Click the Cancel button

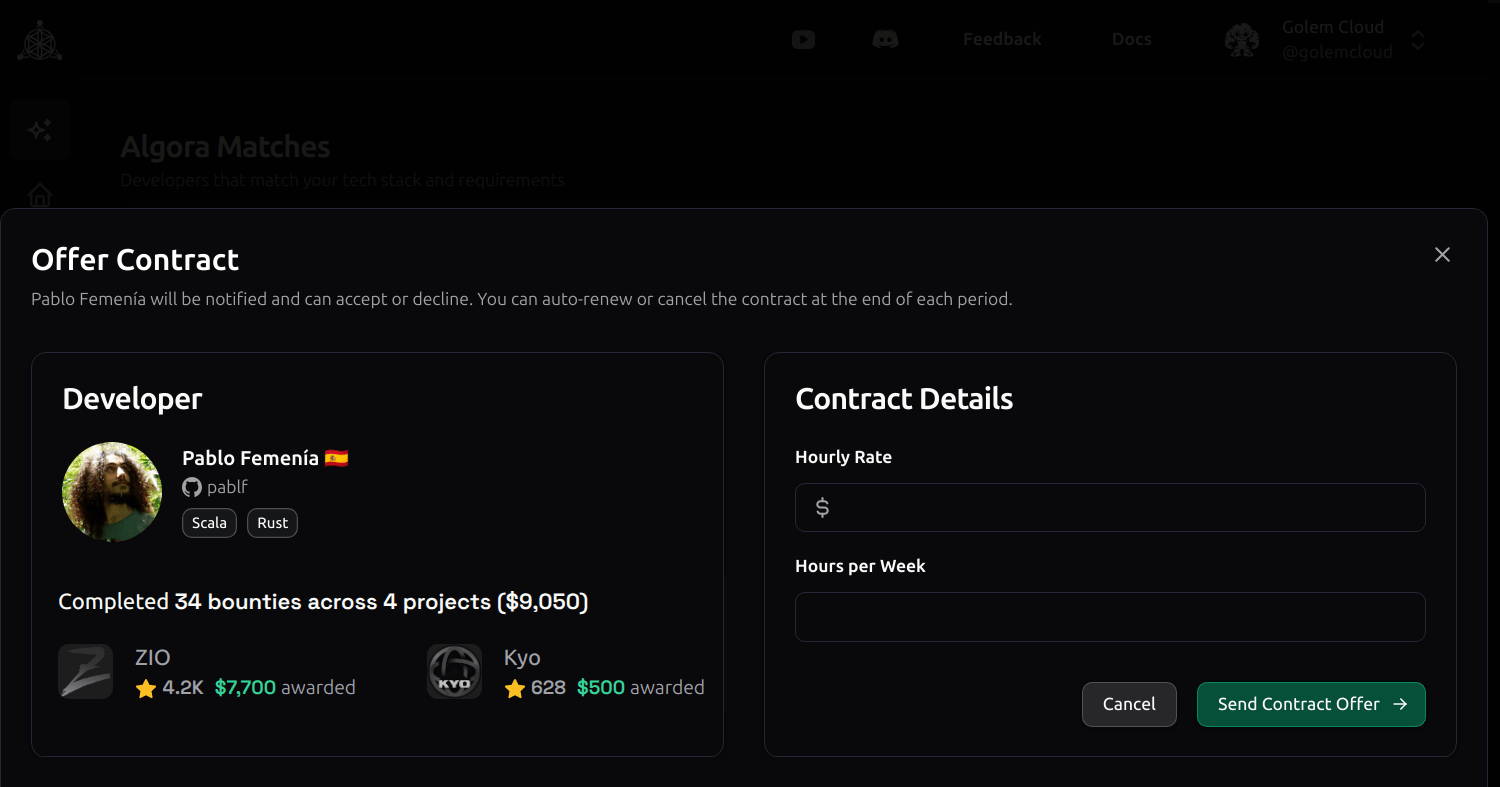(x=1129, y=704)
